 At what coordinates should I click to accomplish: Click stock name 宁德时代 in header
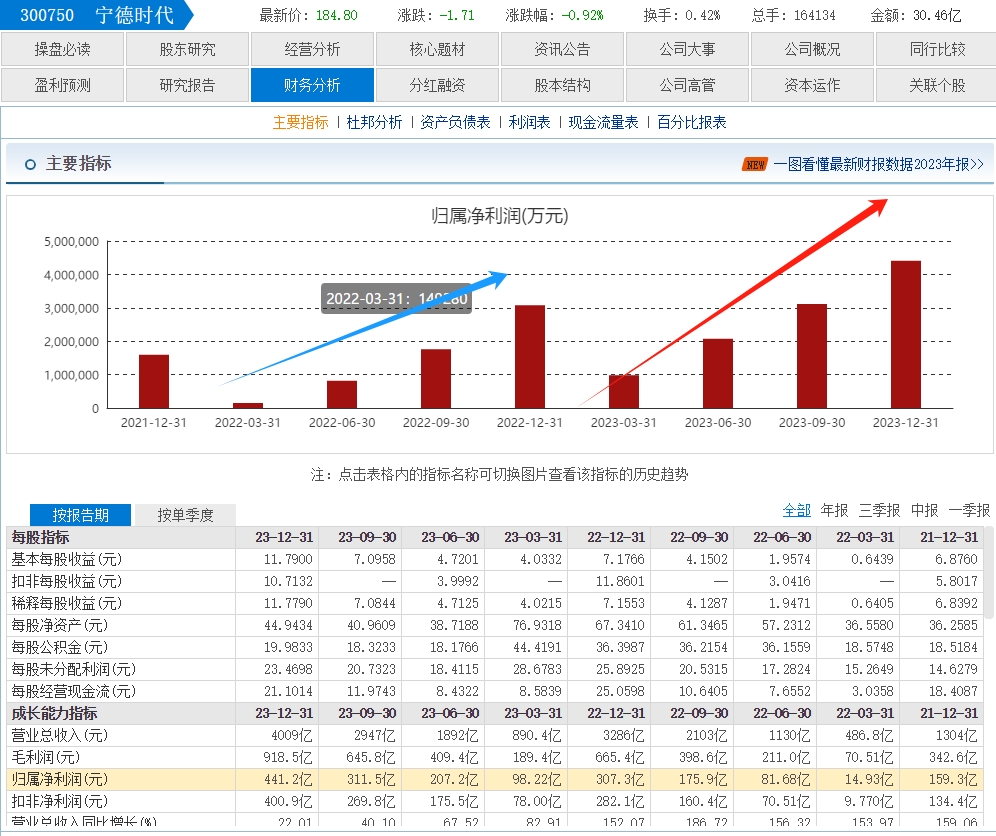(135, 15)
